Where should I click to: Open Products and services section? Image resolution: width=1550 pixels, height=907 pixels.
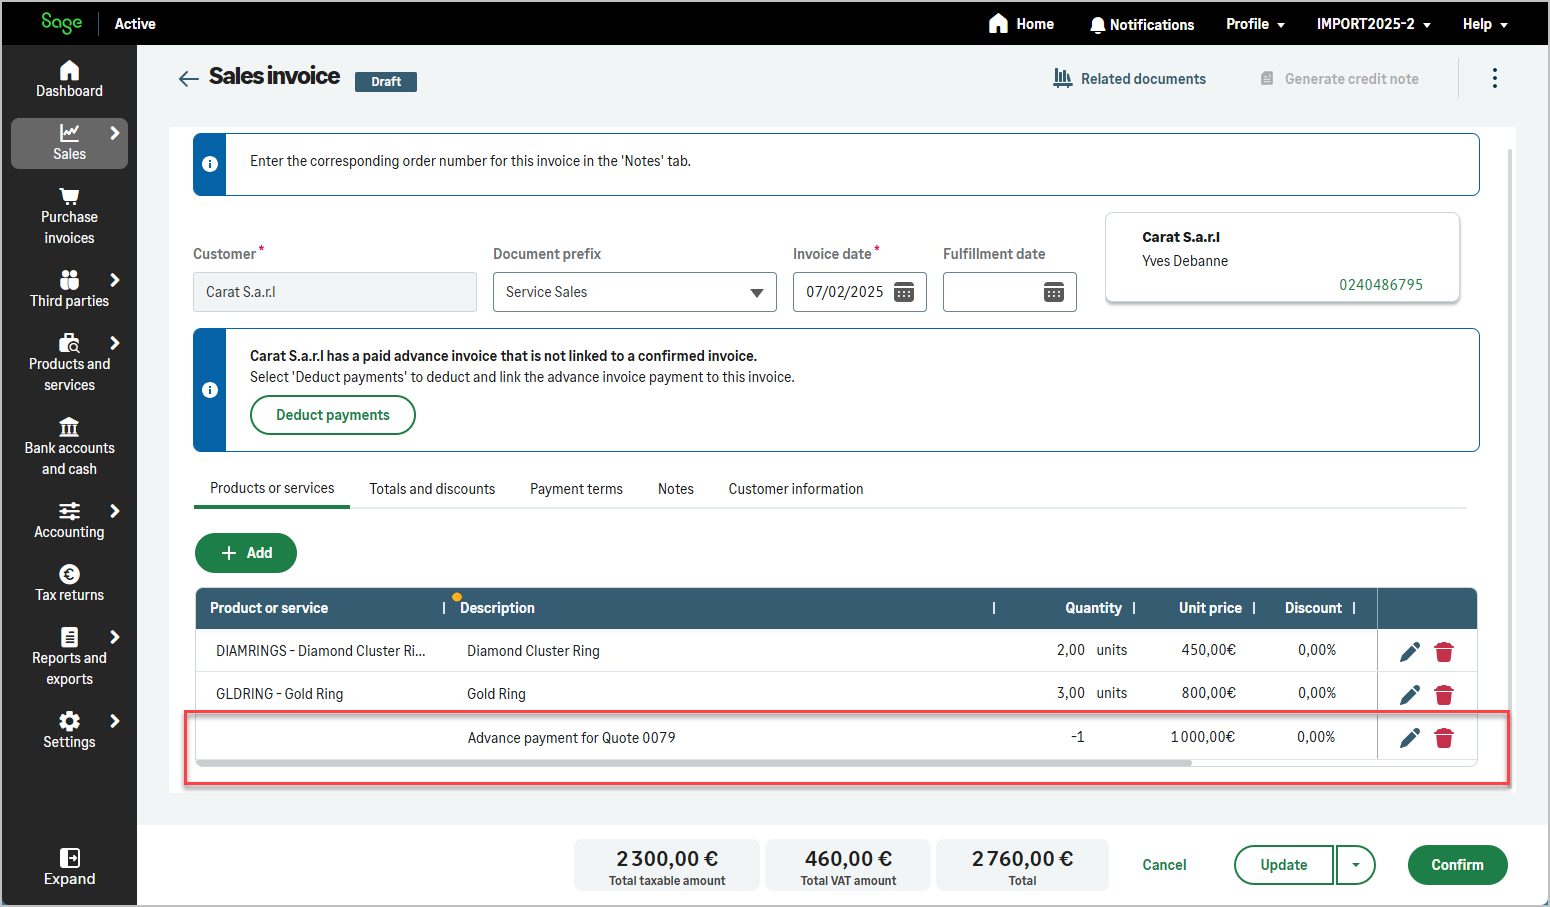click(x=69, y=363)
